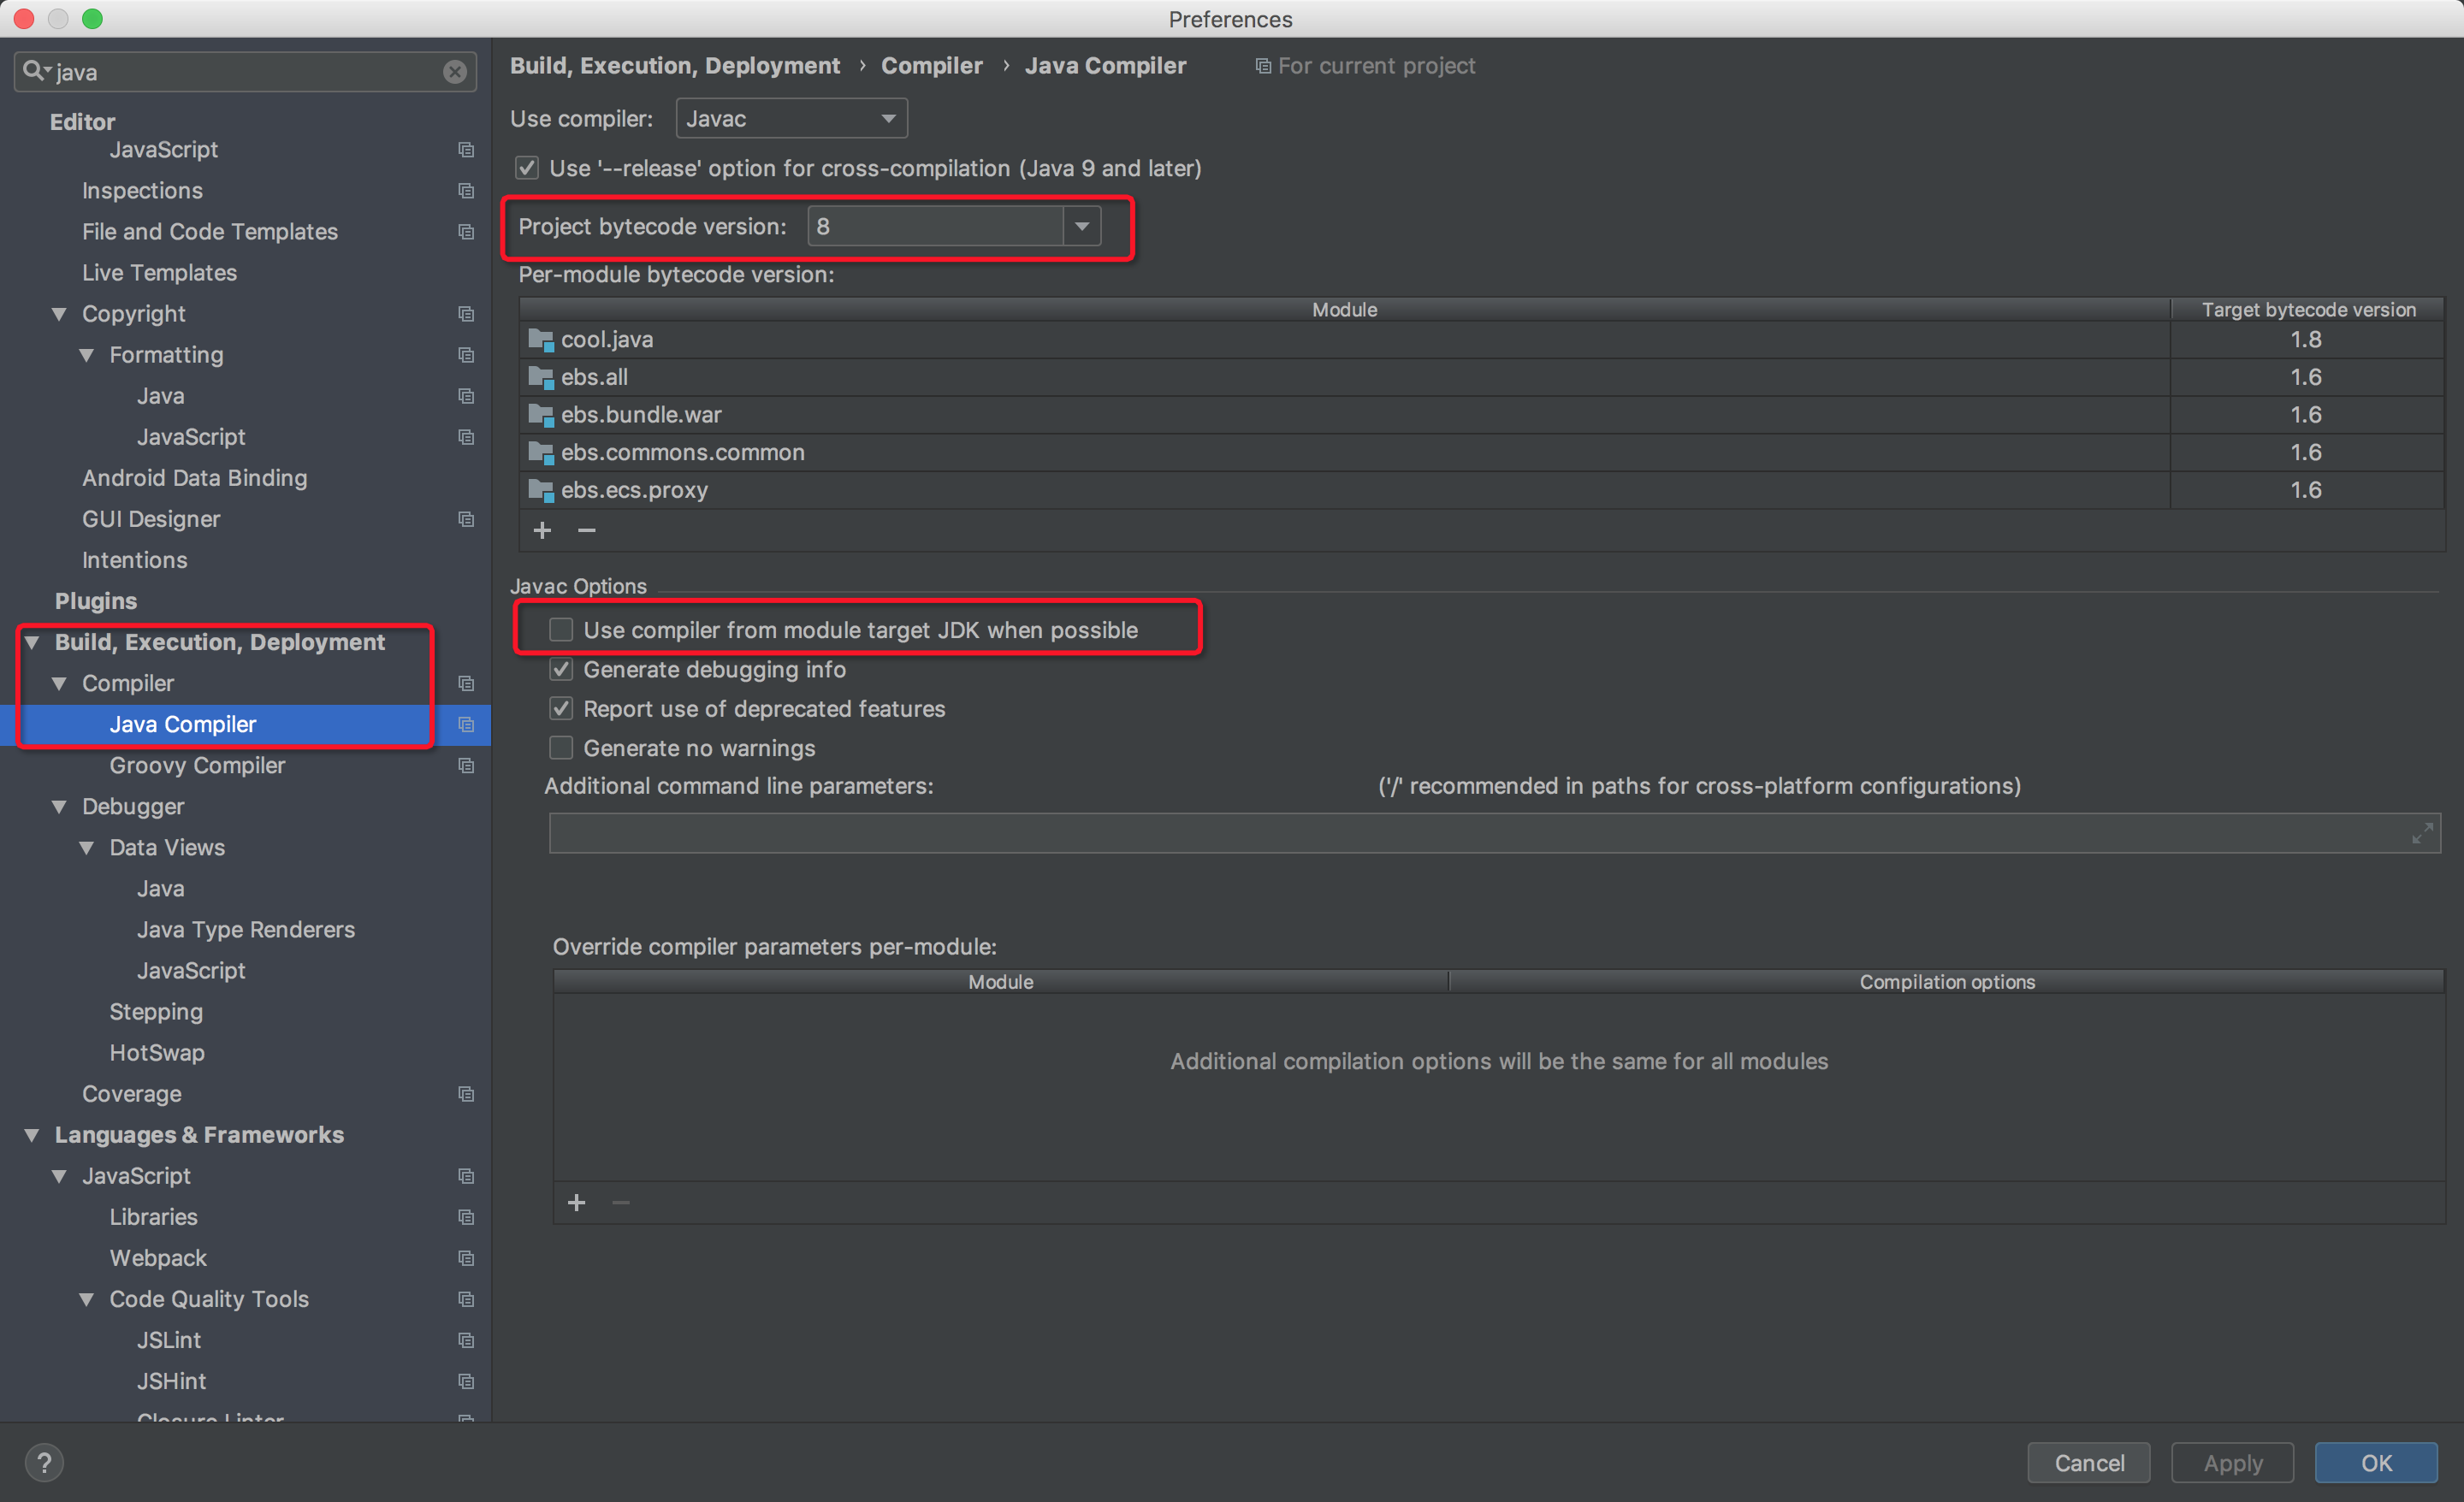The image size is (2464, 1502).
Task: Add entry to Override compiler parameters per-module
Action: (577, 1203)
